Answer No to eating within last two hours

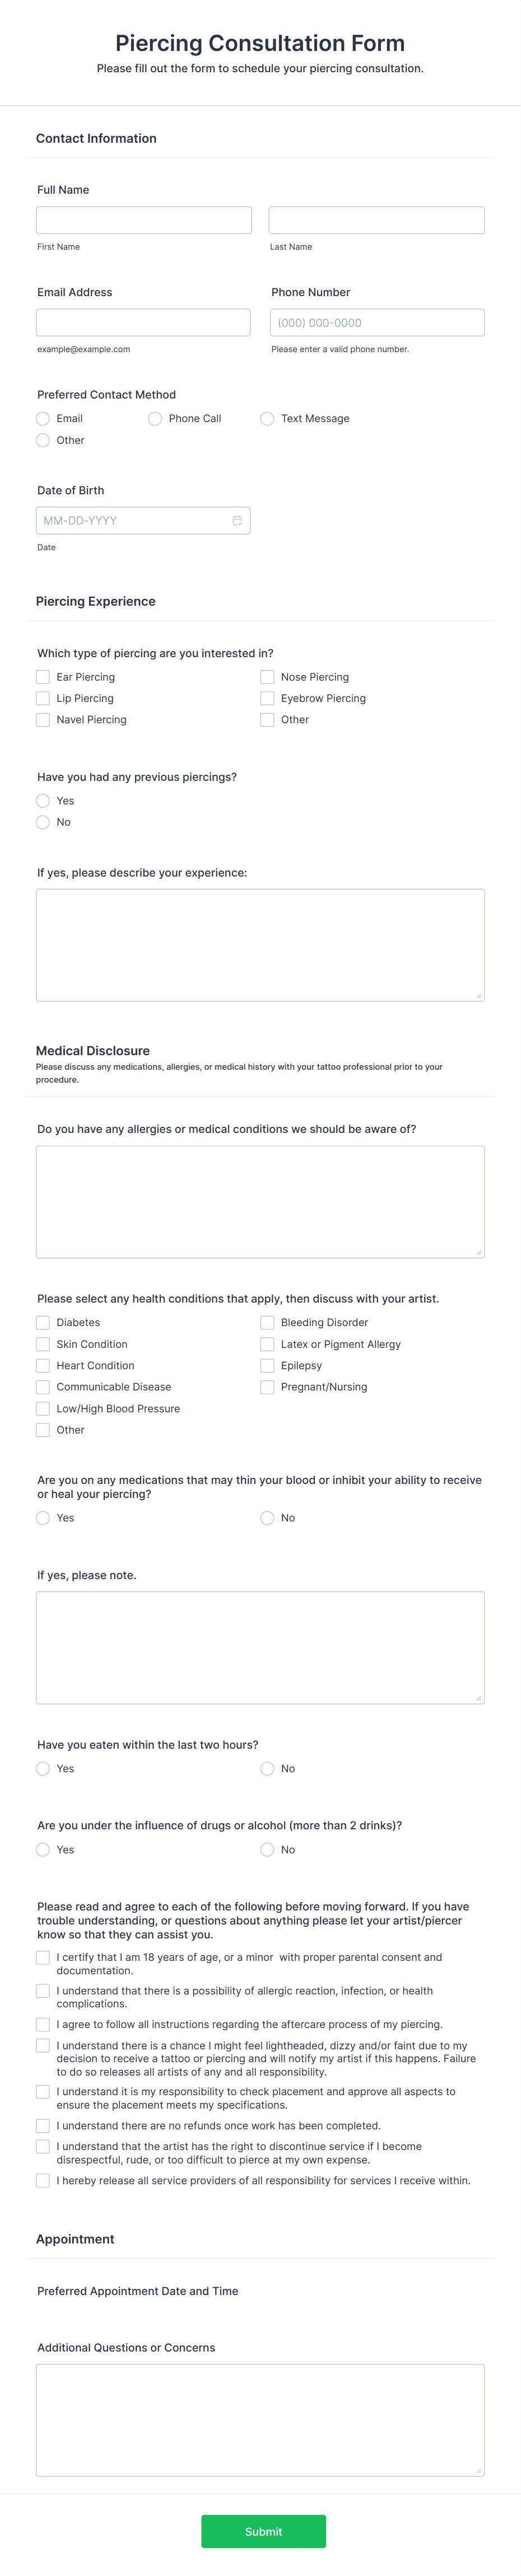267,1768
